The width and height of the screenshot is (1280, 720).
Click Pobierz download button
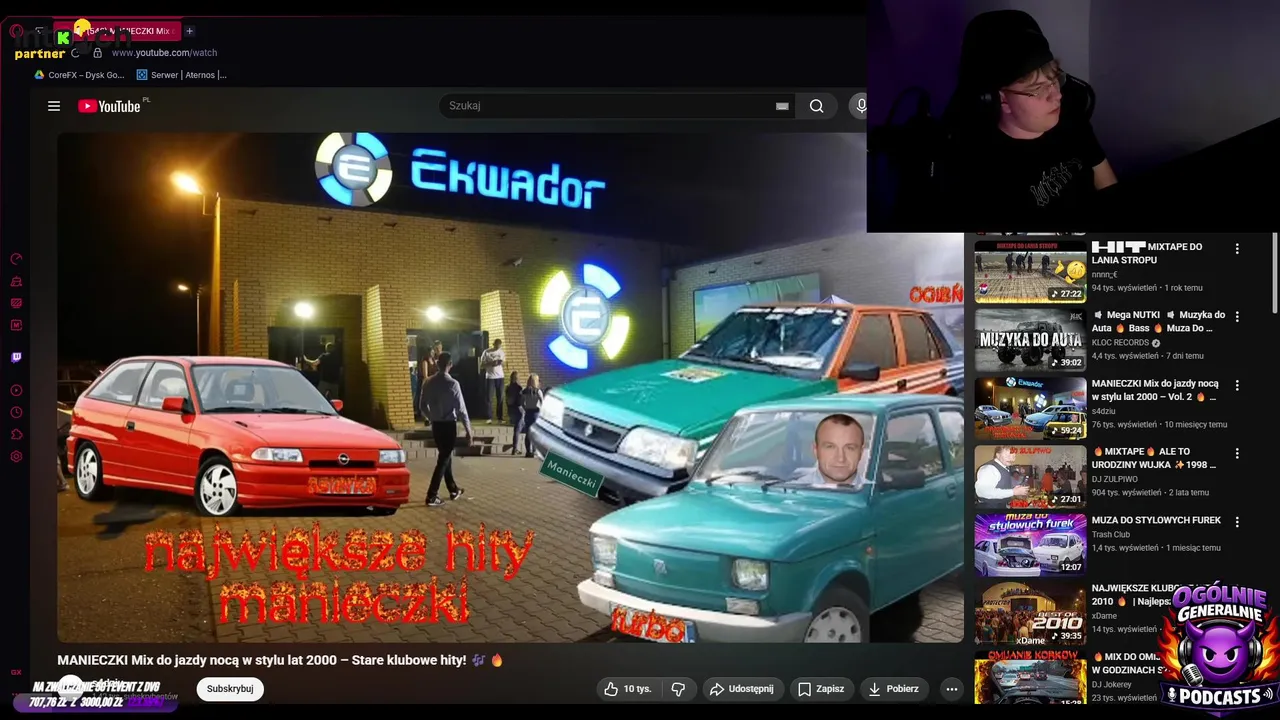(894, 689)
